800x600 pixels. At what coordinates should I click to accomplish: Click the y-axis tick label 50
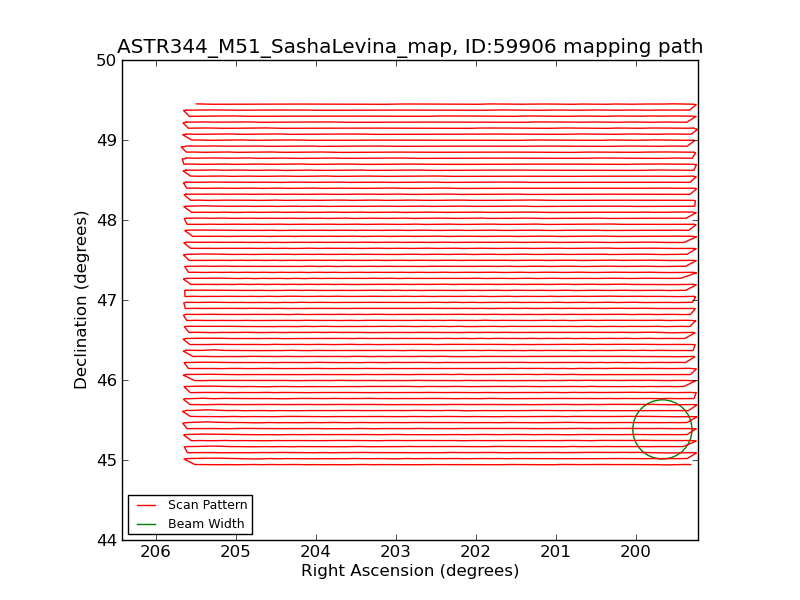[106, 61]
